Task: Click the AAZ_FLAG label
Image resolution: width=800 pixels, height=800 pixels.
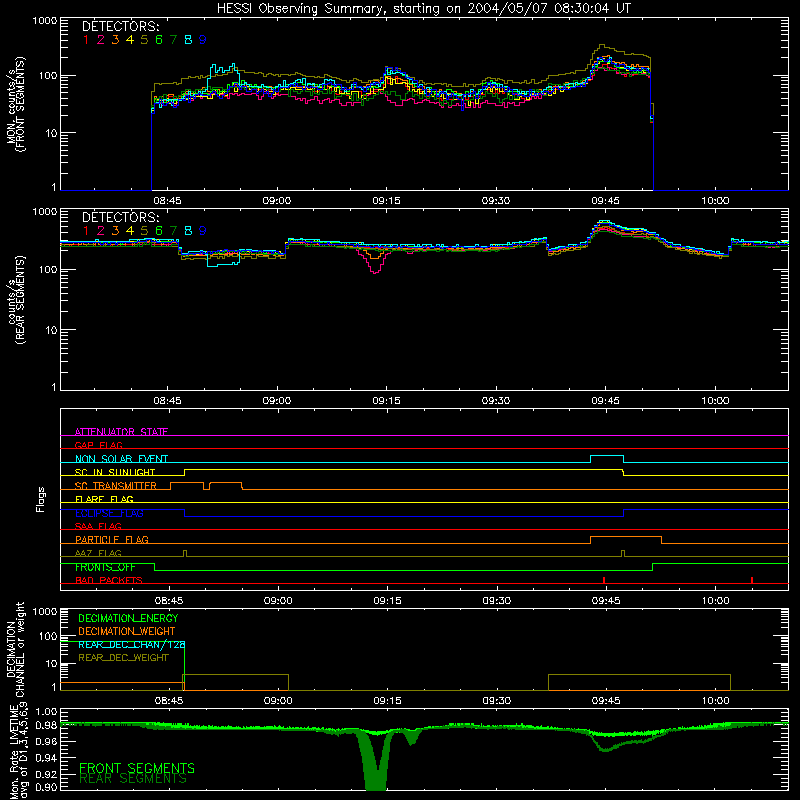Action: click(98, 553)
